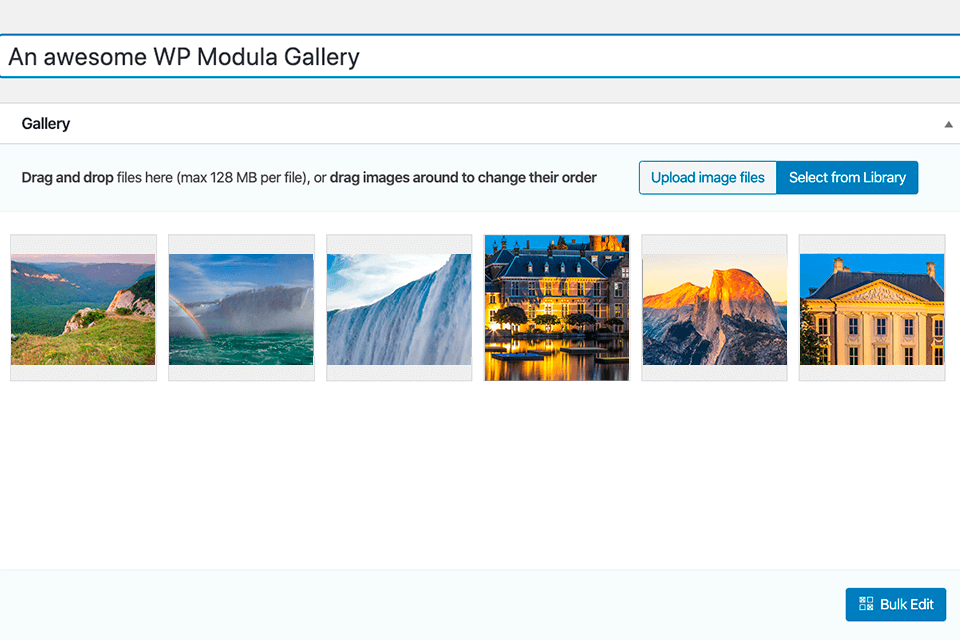Select the rainbow waterfall thumbnail
Viewport: 960px width, 640px height.
240,307
